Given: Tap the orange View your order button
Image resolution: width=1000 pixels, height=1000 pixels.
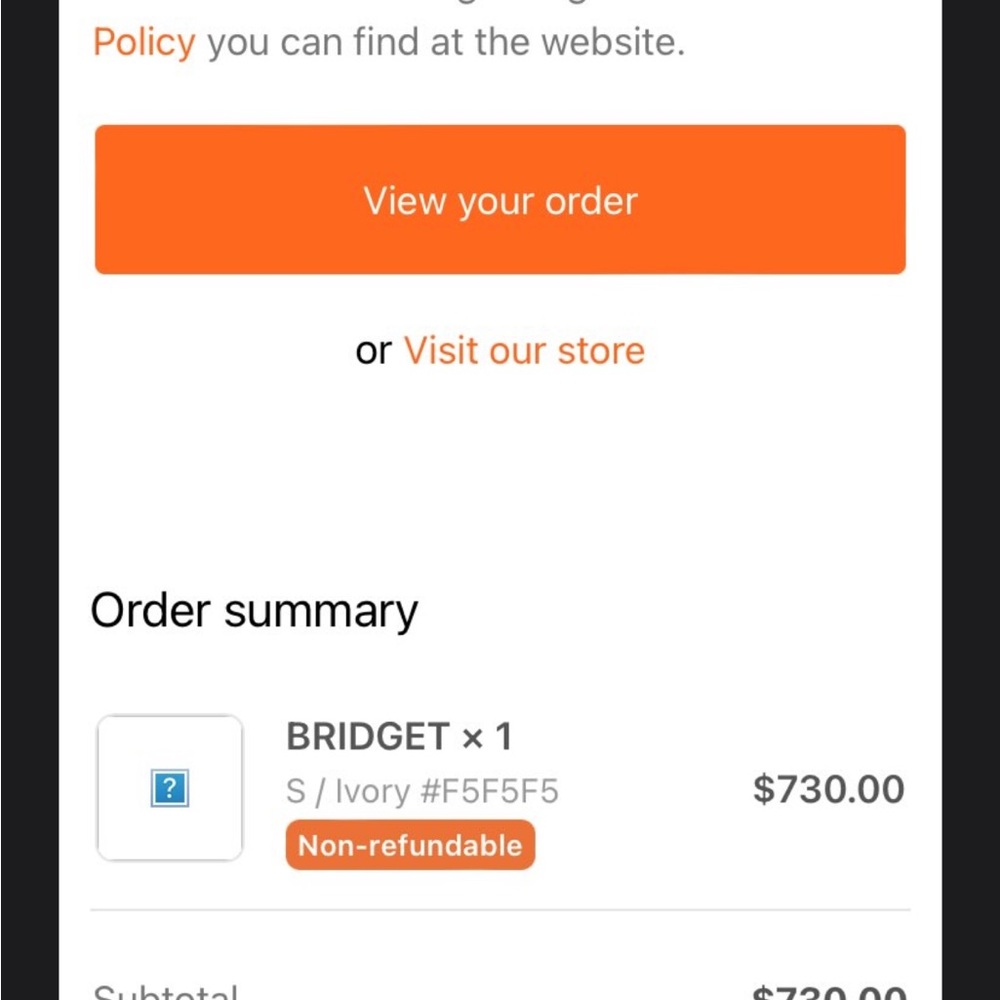Looking at the screenshot, I should pyautogui.click(x=500, y=200).
